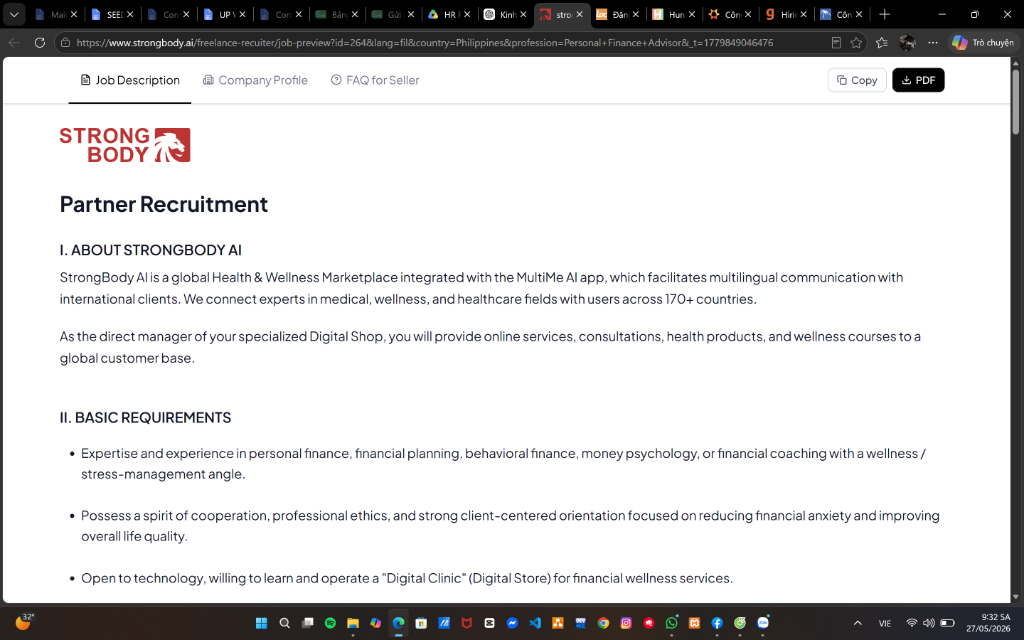Open the Favorites list icon
This screenshot has height=640, width=1024.
pyautogui.click(x=882, y=42)
